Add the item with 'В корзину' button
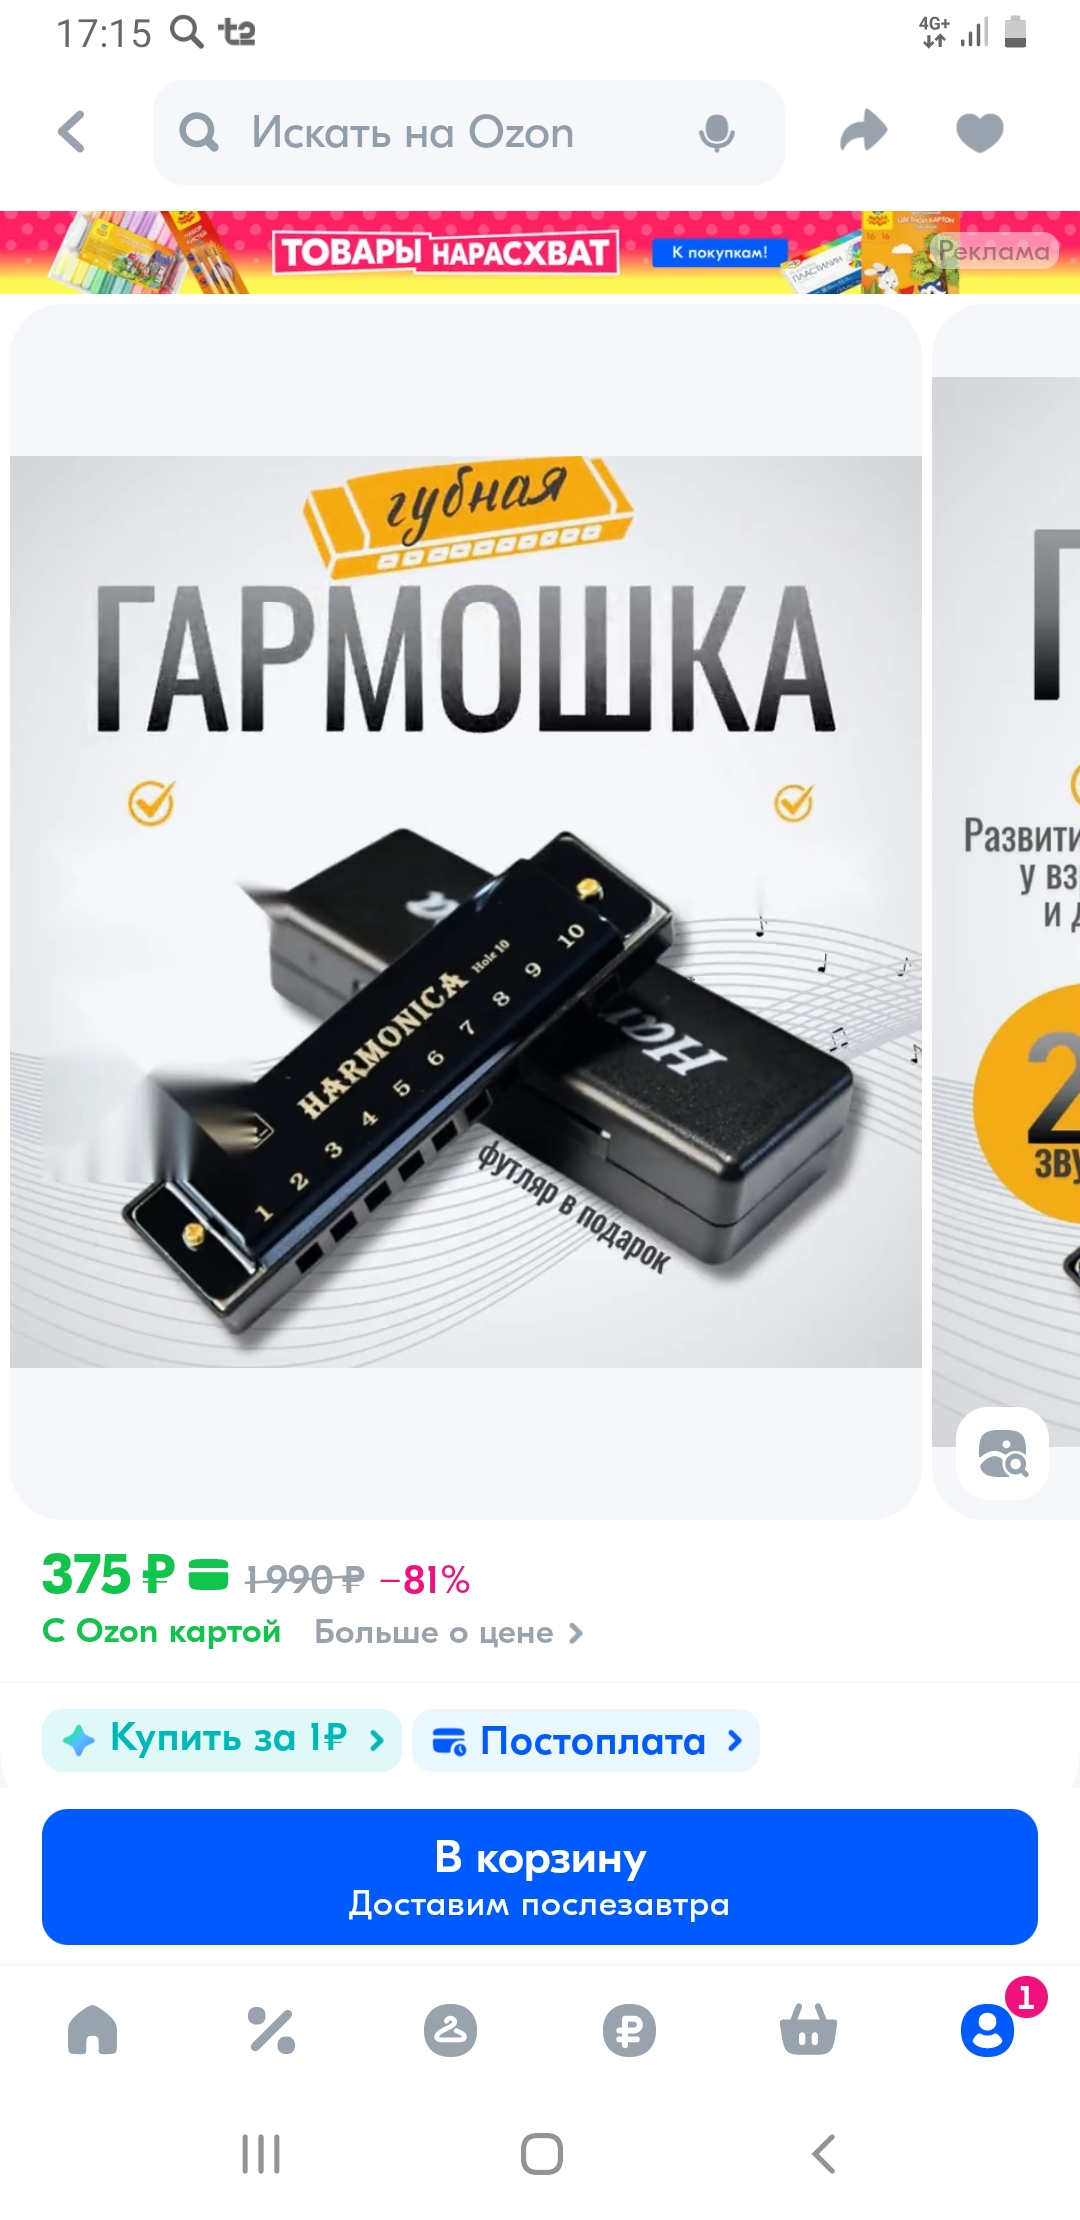Image resolution: width=1080 pixels, height=2220 pixels. [x=540, y=1877]
